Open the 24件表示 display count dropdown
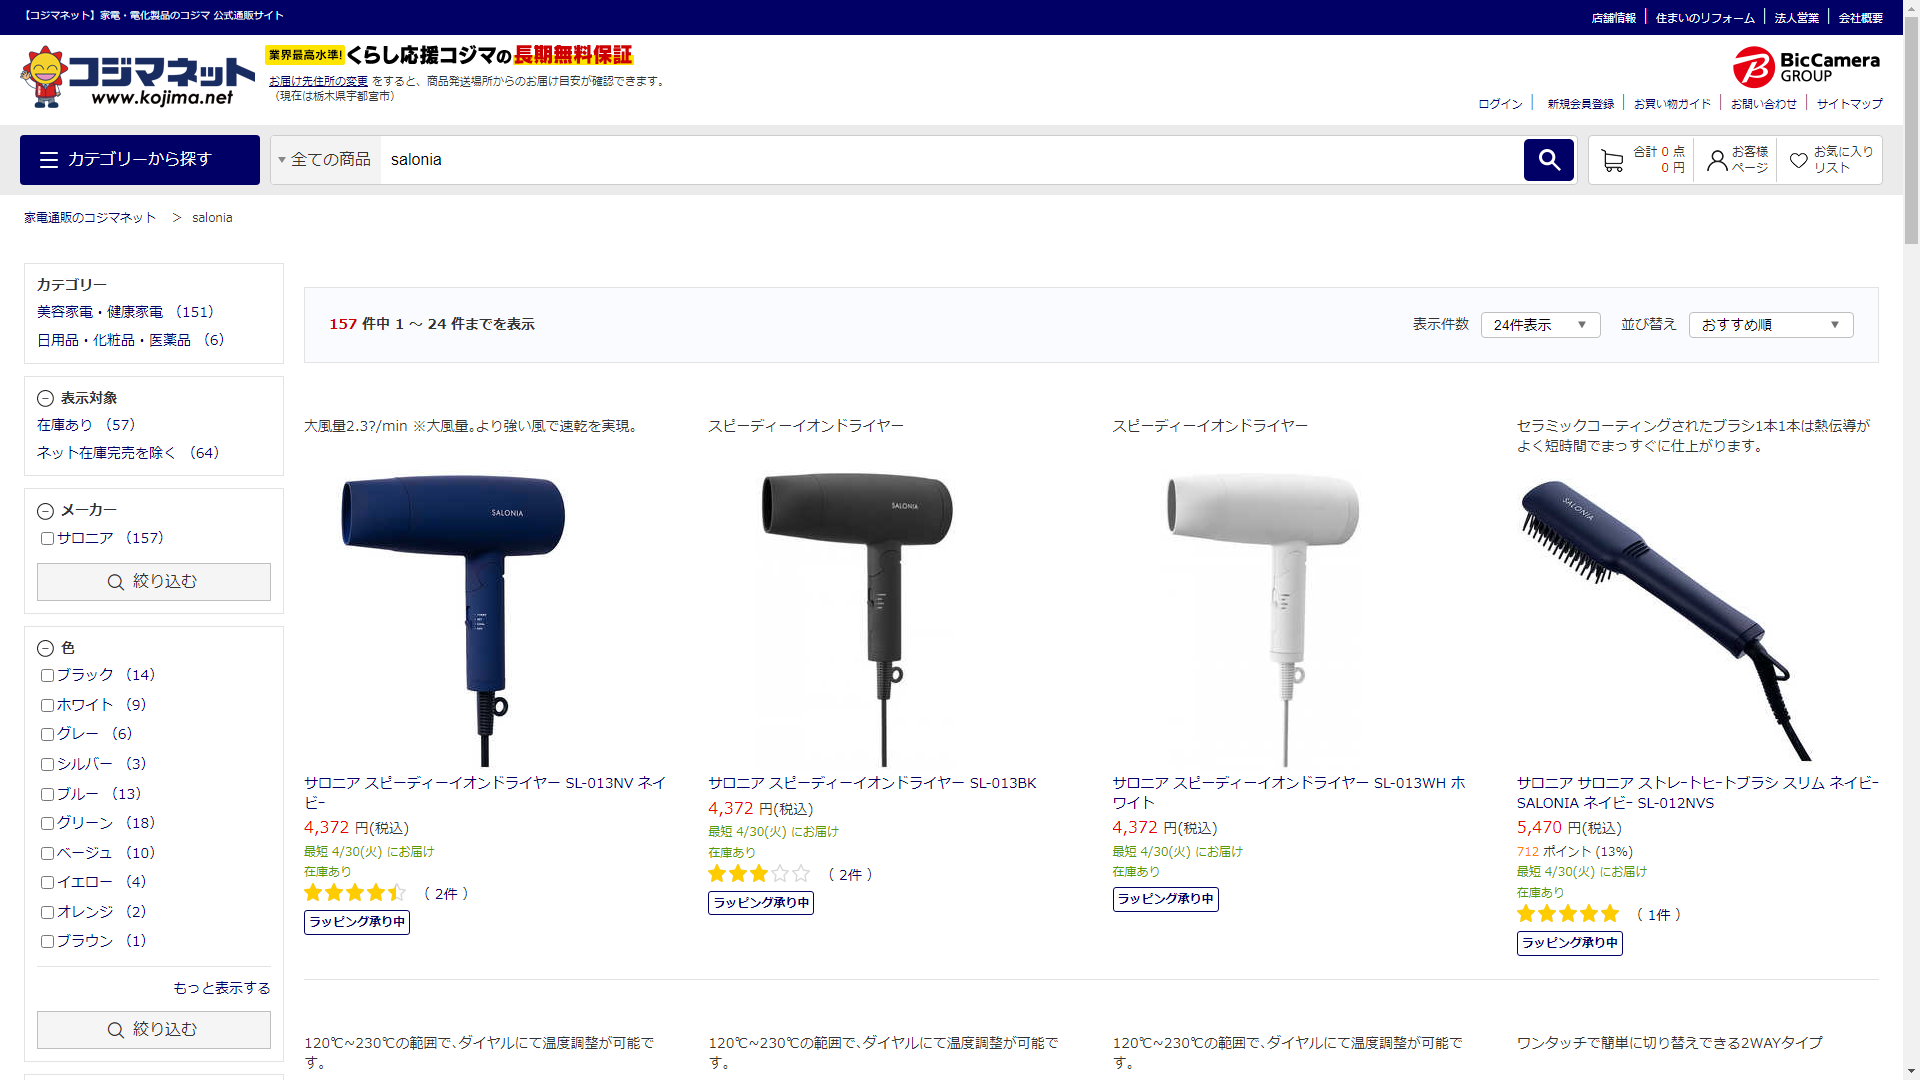 point(1540,325)
